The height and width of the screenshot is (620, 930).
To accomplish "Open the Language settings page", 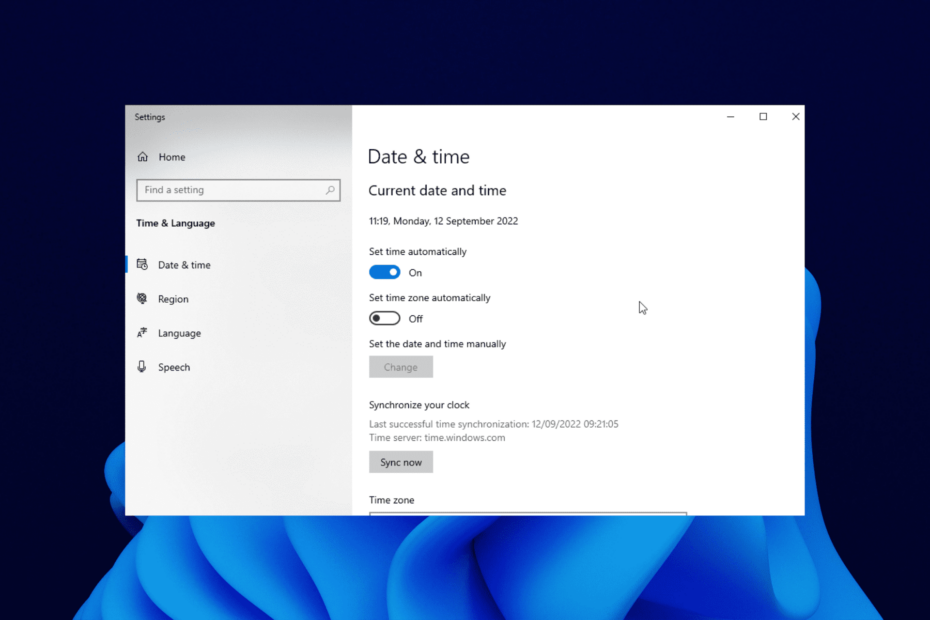I will pyautogui.click(x=239, y=333).
